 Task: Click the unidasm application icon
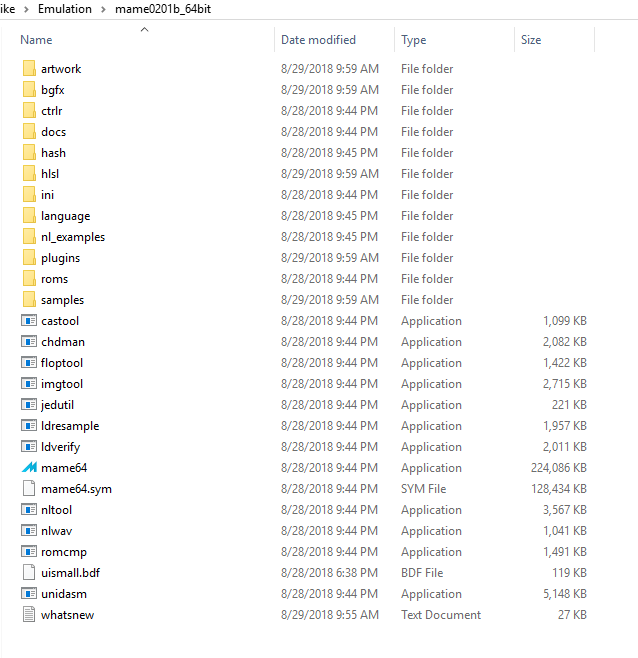(x=29, y=593)
